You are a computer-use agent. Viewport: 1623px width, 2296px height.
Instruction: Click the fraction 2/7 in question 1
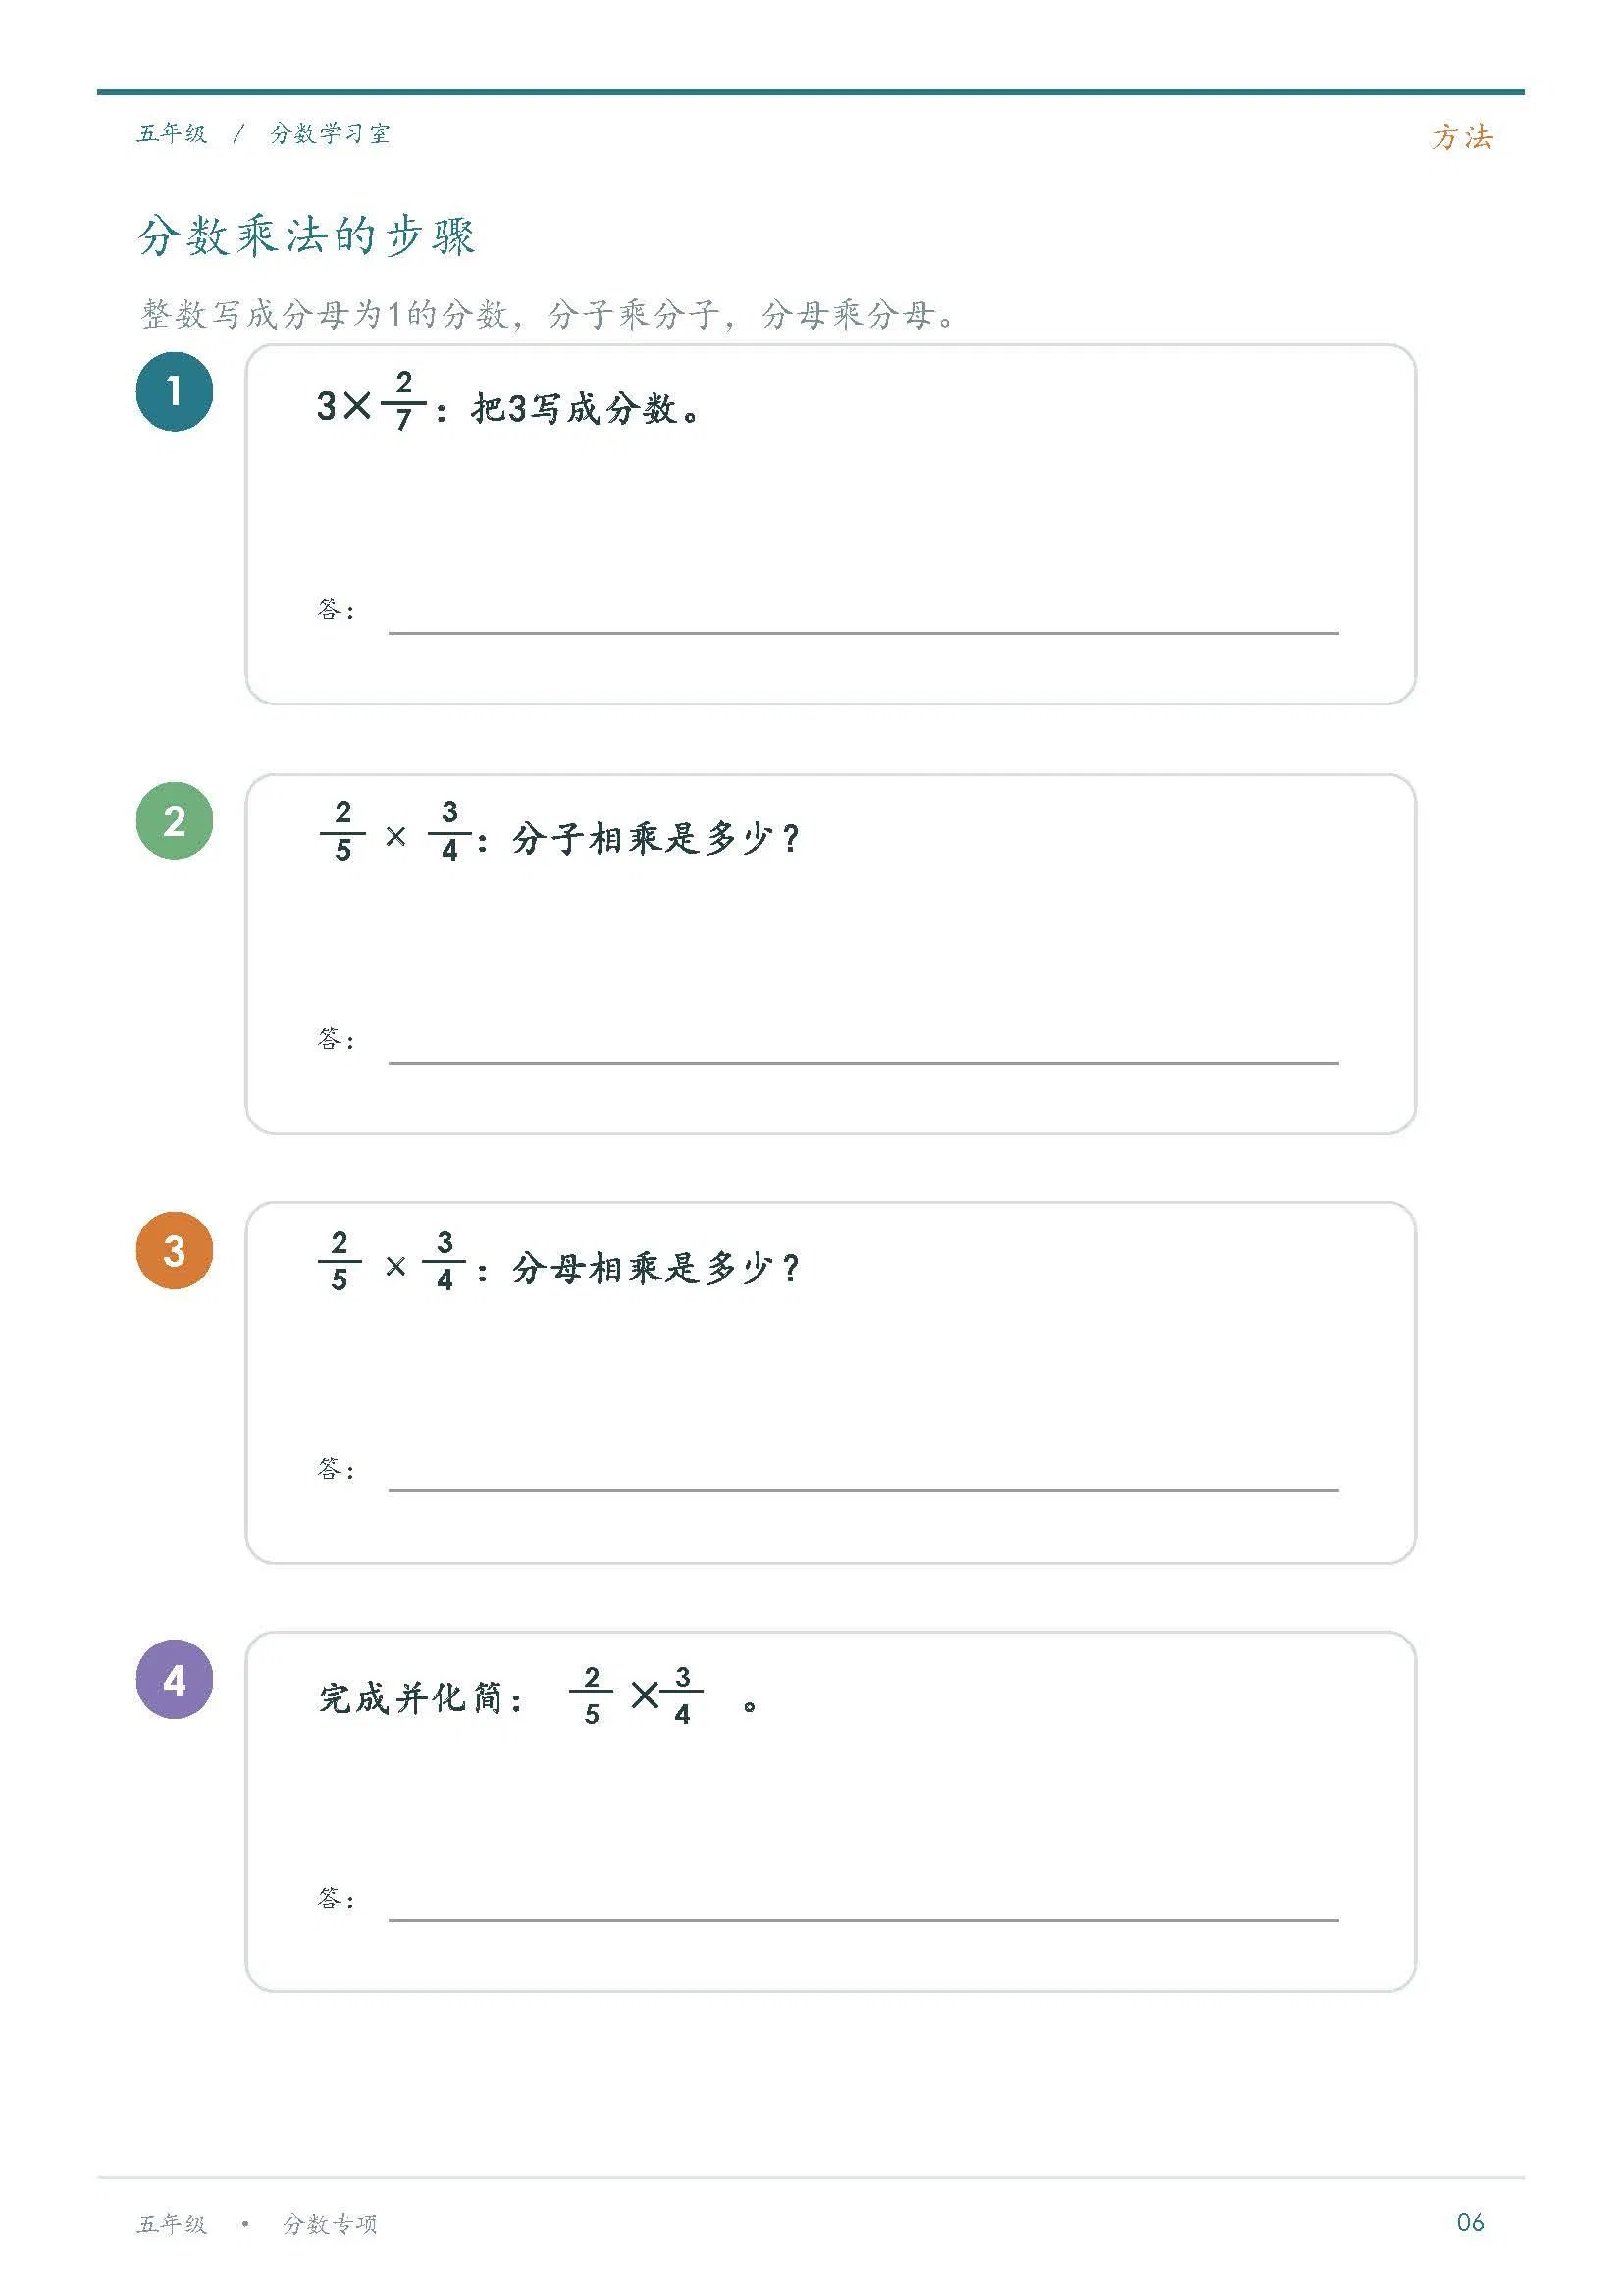coord(403,401)
